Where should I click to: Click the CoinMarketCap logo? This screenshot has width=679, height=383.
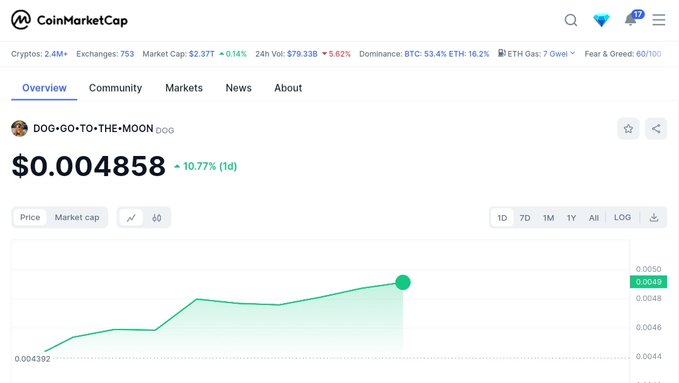coord(69,20)
